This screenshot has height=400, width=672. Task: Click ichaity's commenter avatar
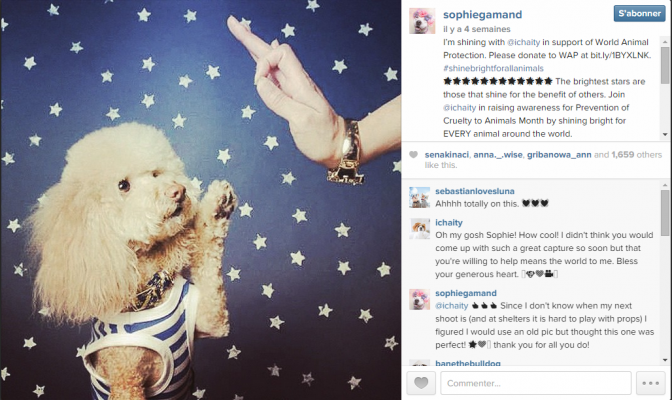coord(420,229)
